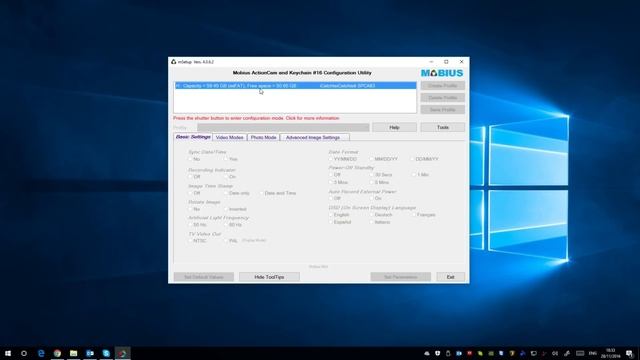Select Español OSD language

tap(340, 222)
